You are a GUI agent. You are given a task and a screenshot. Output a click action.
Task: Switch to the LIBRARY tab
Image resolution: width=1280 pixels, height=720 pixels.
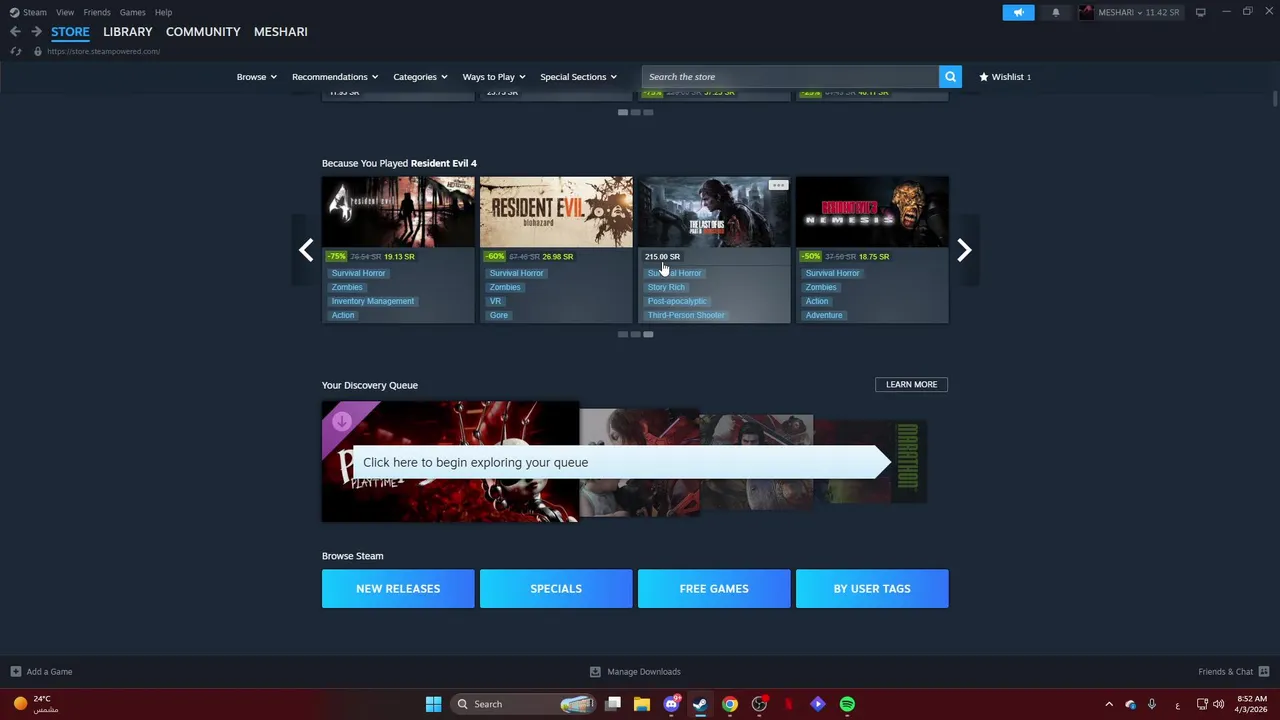coord(128,32)
